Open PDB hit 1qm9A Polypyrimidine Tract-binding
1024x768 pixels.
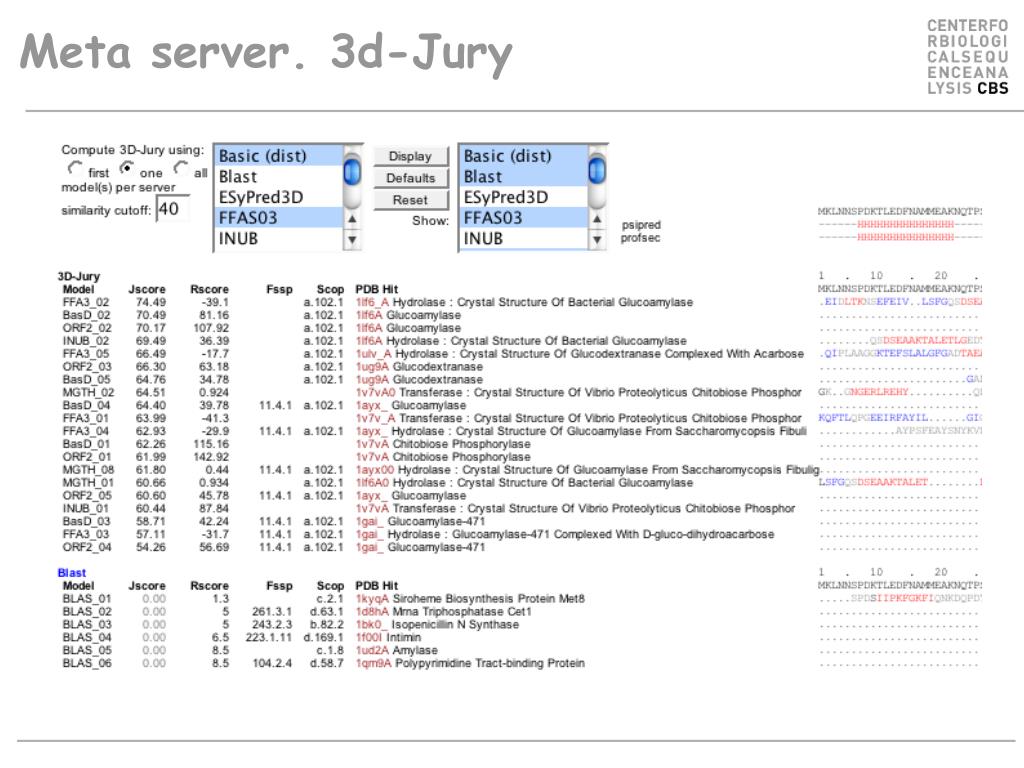click(372, 664)
